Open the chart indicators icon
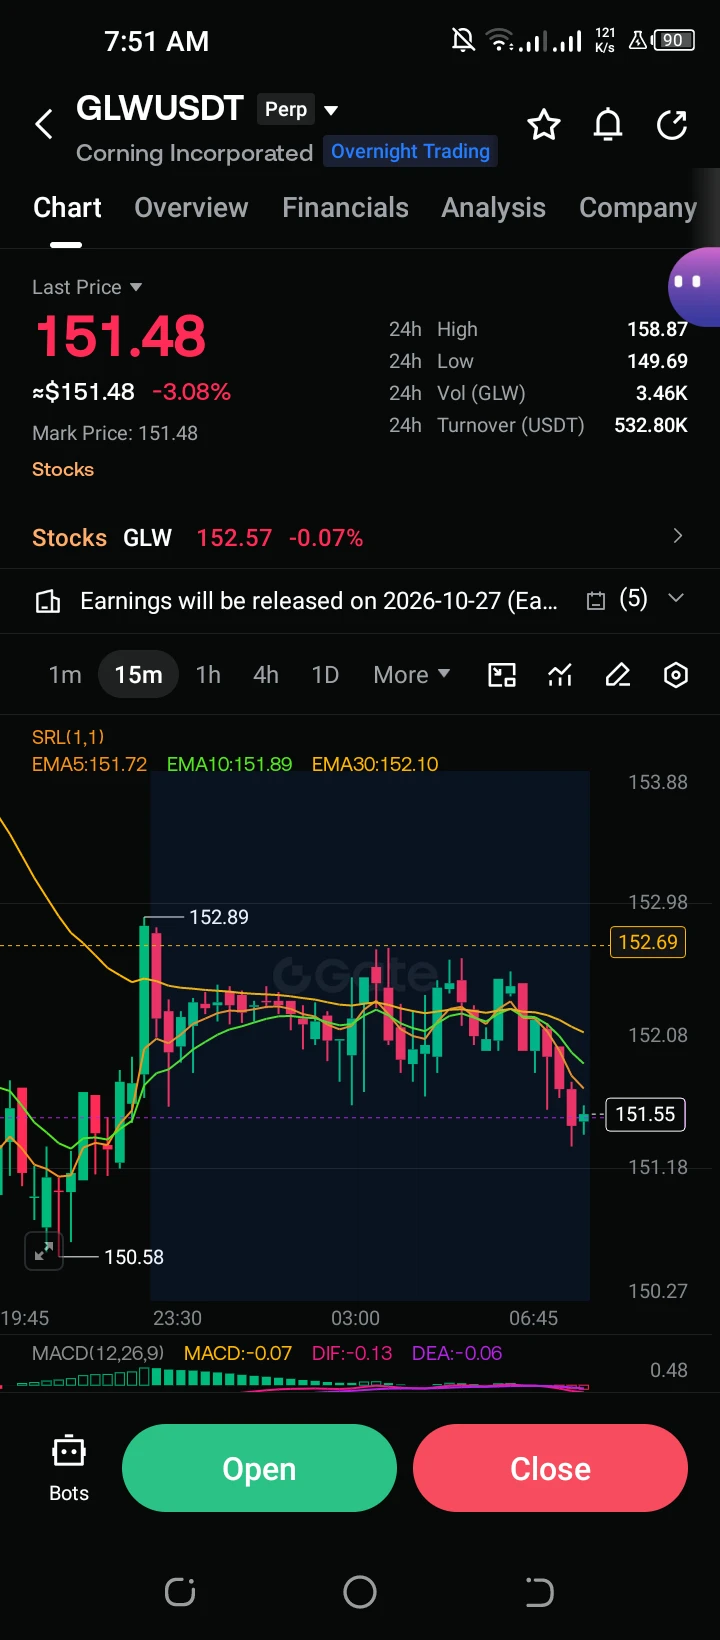This screenshot has width=720, height=1640. pos(560,675)
